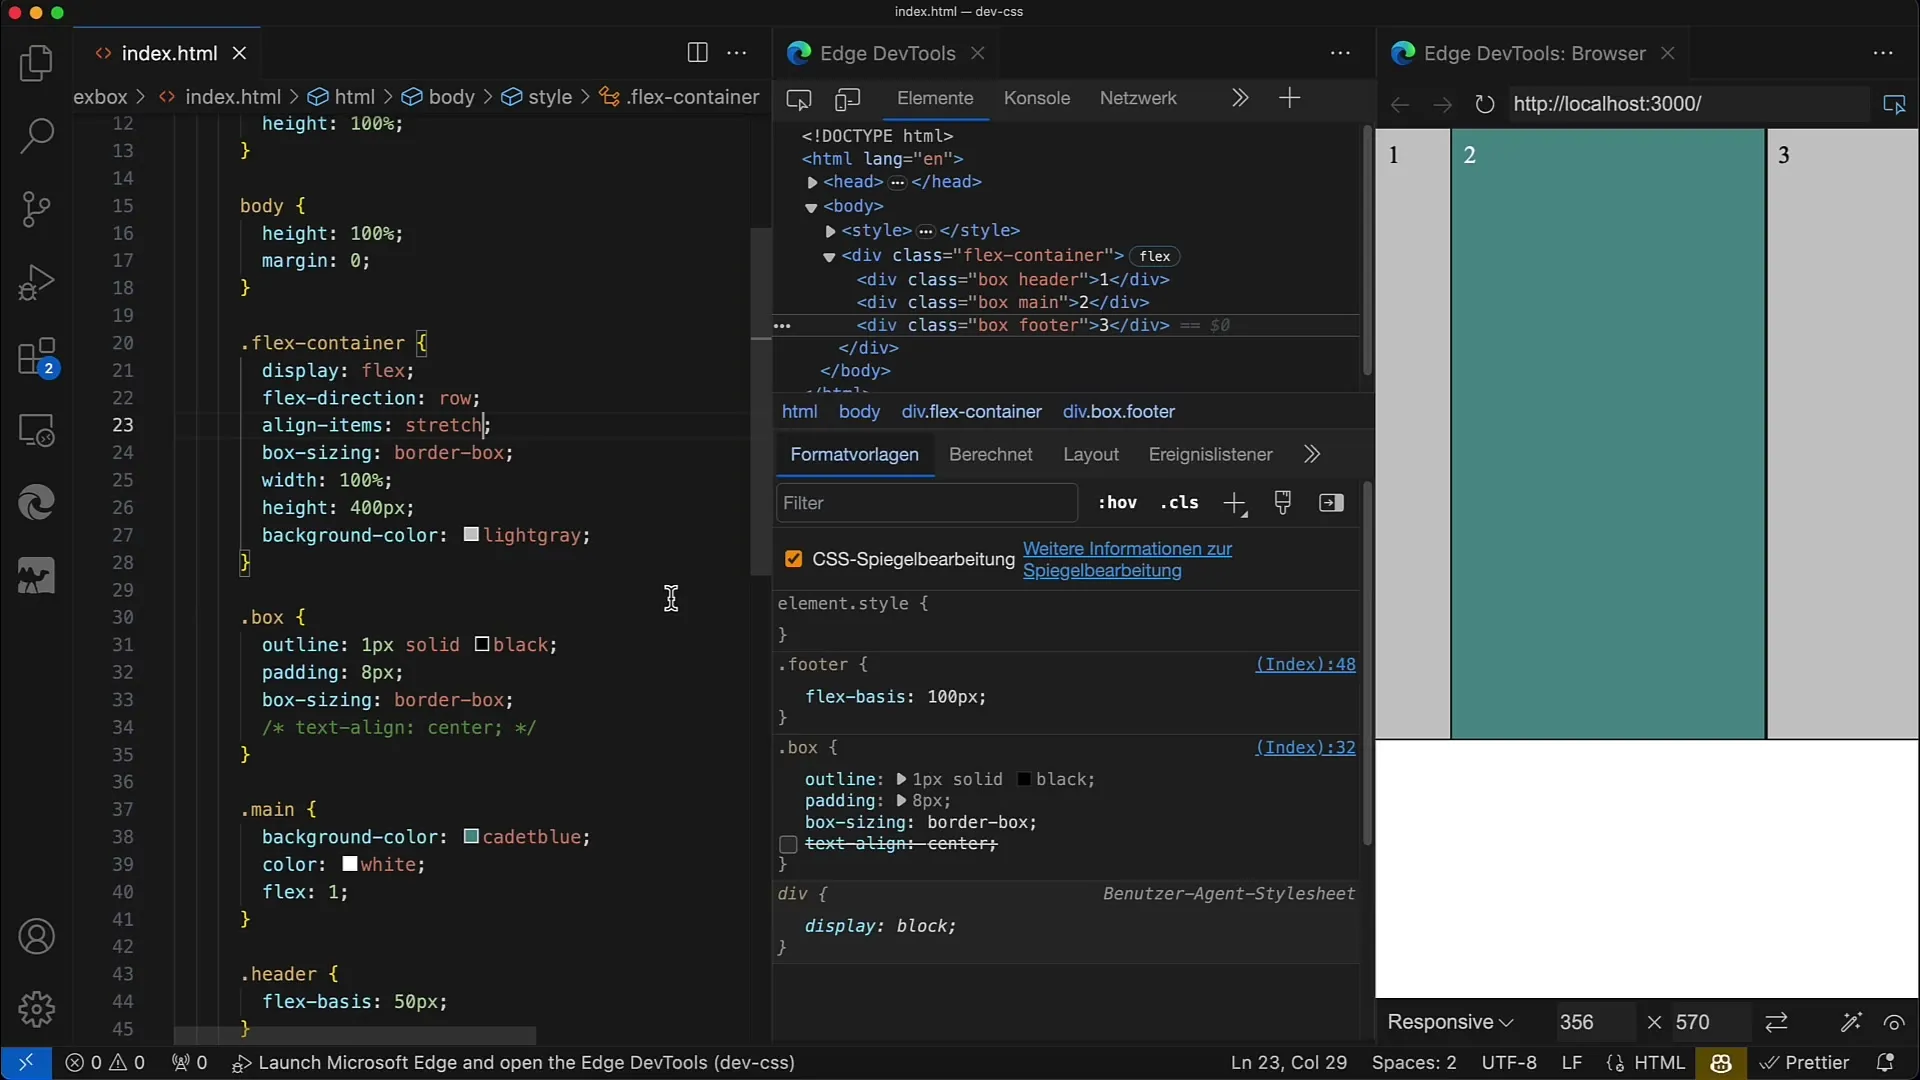Select the index.html editor tab
The image size is (1920, 1080).
(169, 53)
